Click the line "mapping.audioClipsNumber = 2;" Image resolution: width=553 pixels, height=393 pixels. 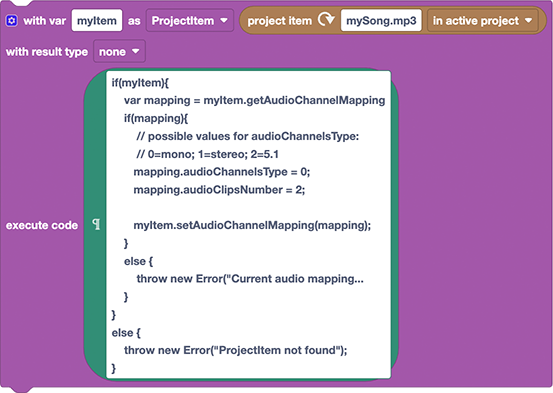[x=219, y=190]
